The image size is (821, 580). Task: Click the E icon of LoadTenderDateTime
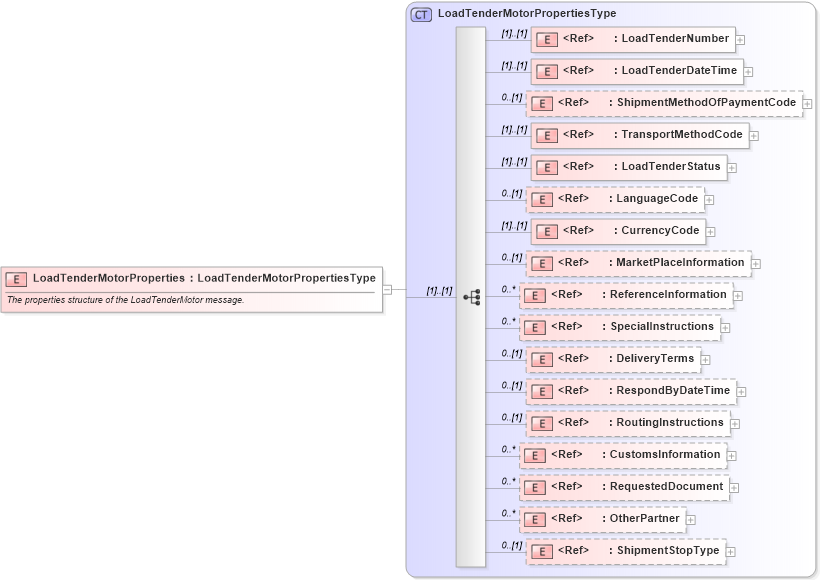click(x=547, y=71)
